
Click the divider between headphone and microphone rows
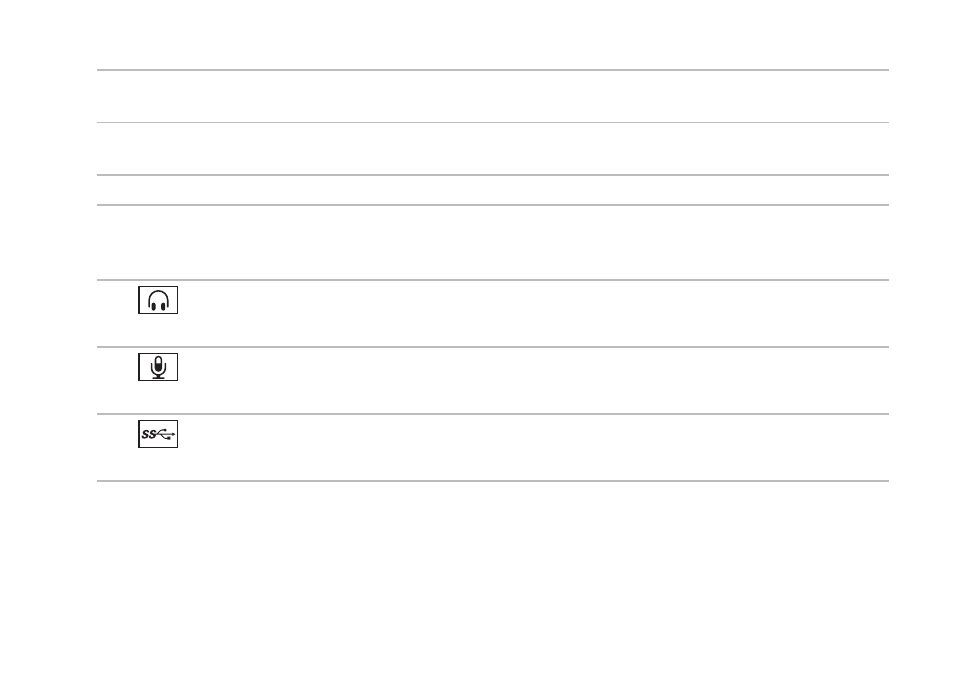click(x=493, y=347)
